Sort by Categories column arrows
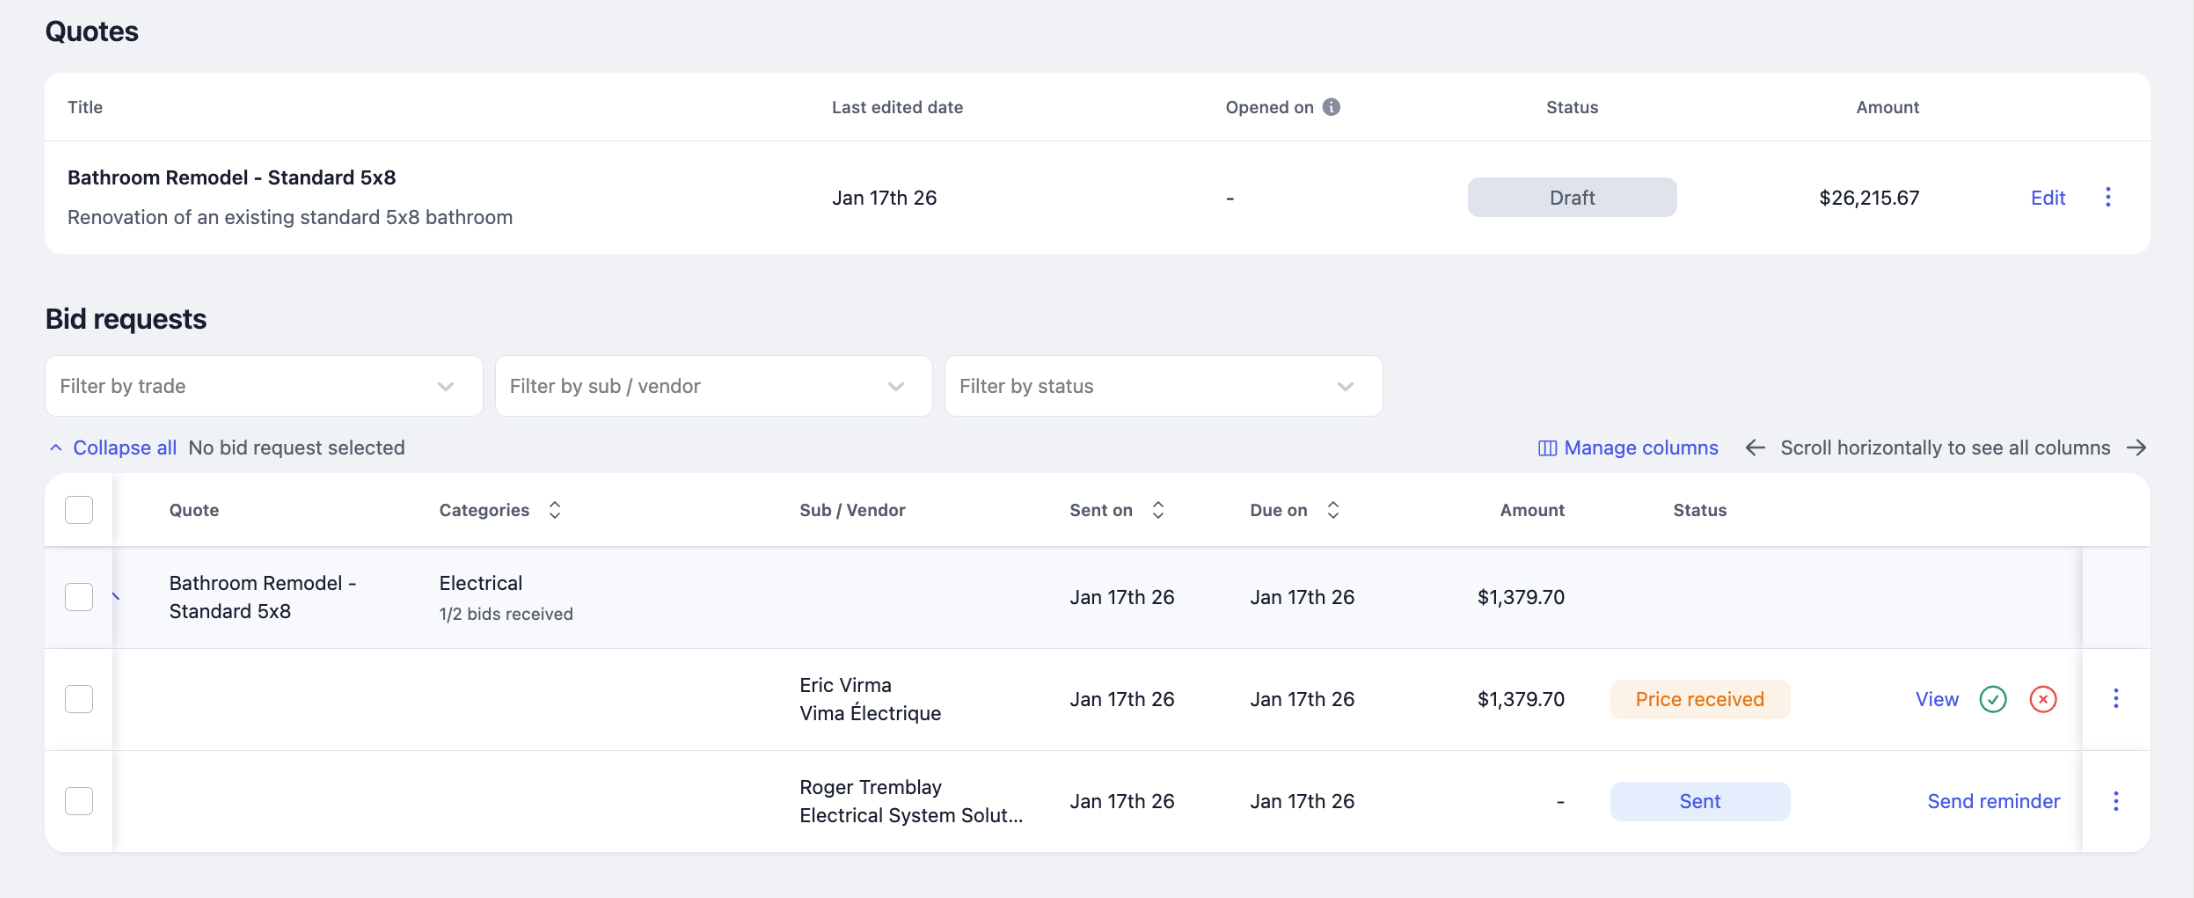The height and width of the screenshot is (898, 2194). (555, 510)
